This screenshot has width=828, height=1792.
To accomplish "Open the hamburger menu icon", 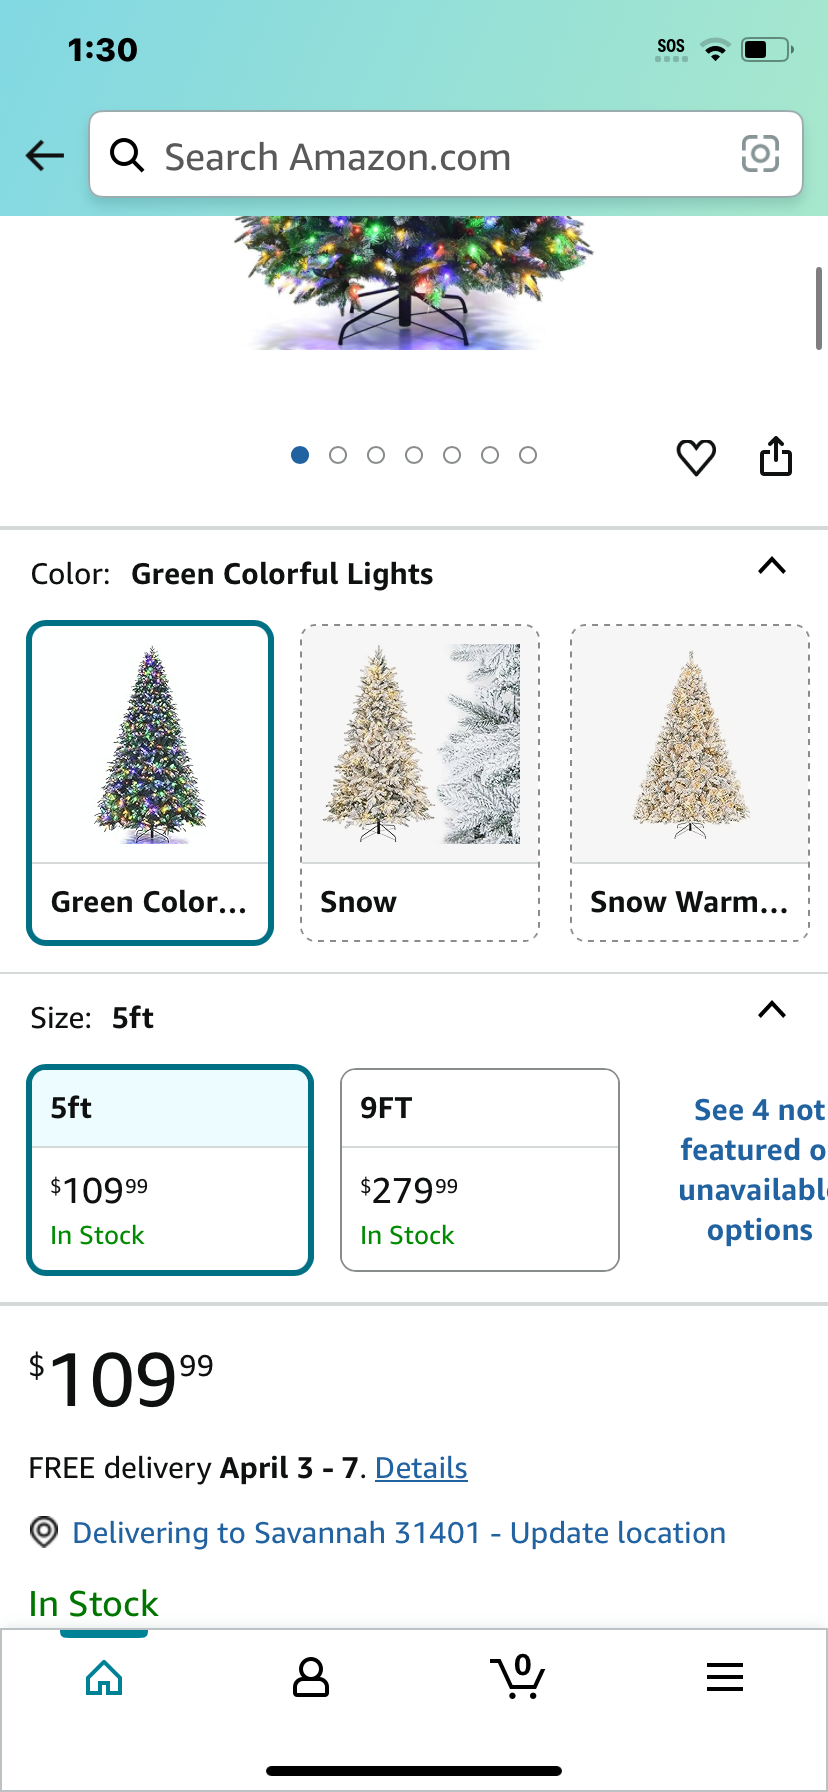I will click(725, 1677).
